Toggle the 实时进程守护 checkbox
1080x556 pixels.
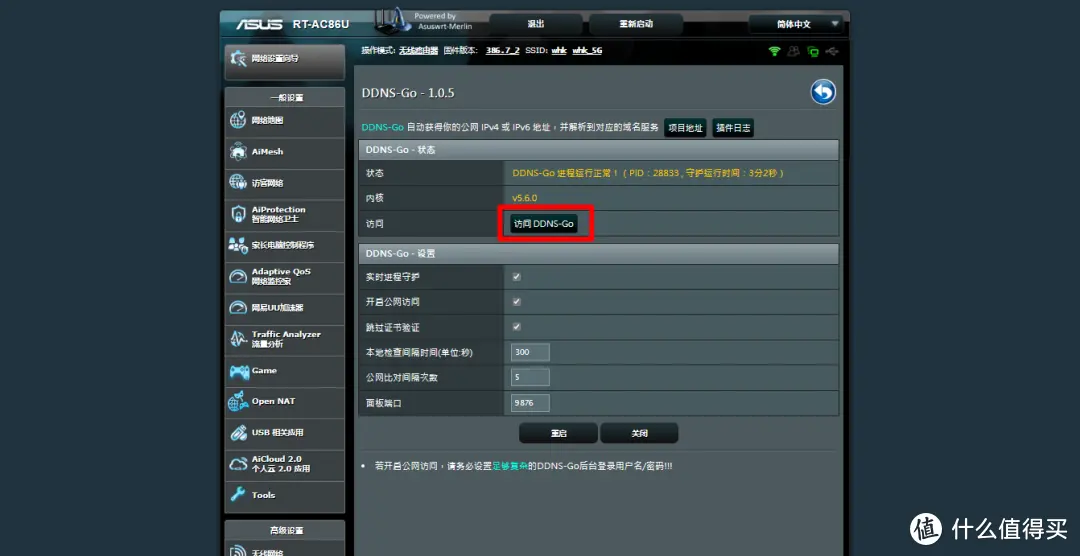517,277
